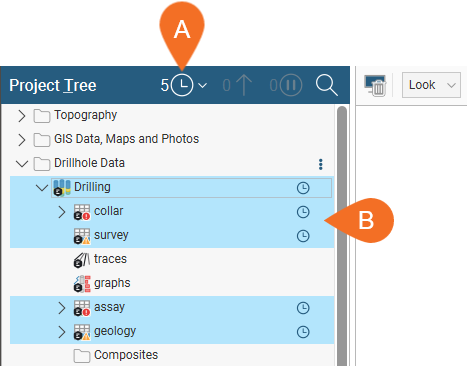467x366 pixels.
Task: Click the paused tasks icon in header
Action: point(291,85)
